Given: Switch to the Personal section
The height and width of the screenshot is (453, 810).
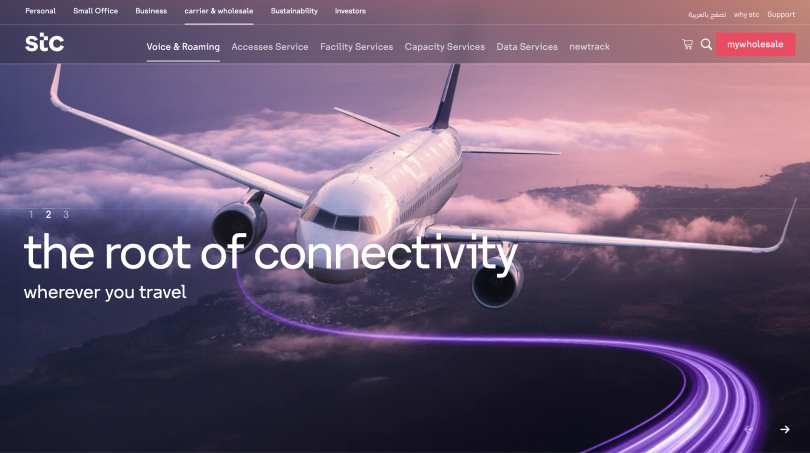Looking at the screenshot, I should tap(40, 11).
